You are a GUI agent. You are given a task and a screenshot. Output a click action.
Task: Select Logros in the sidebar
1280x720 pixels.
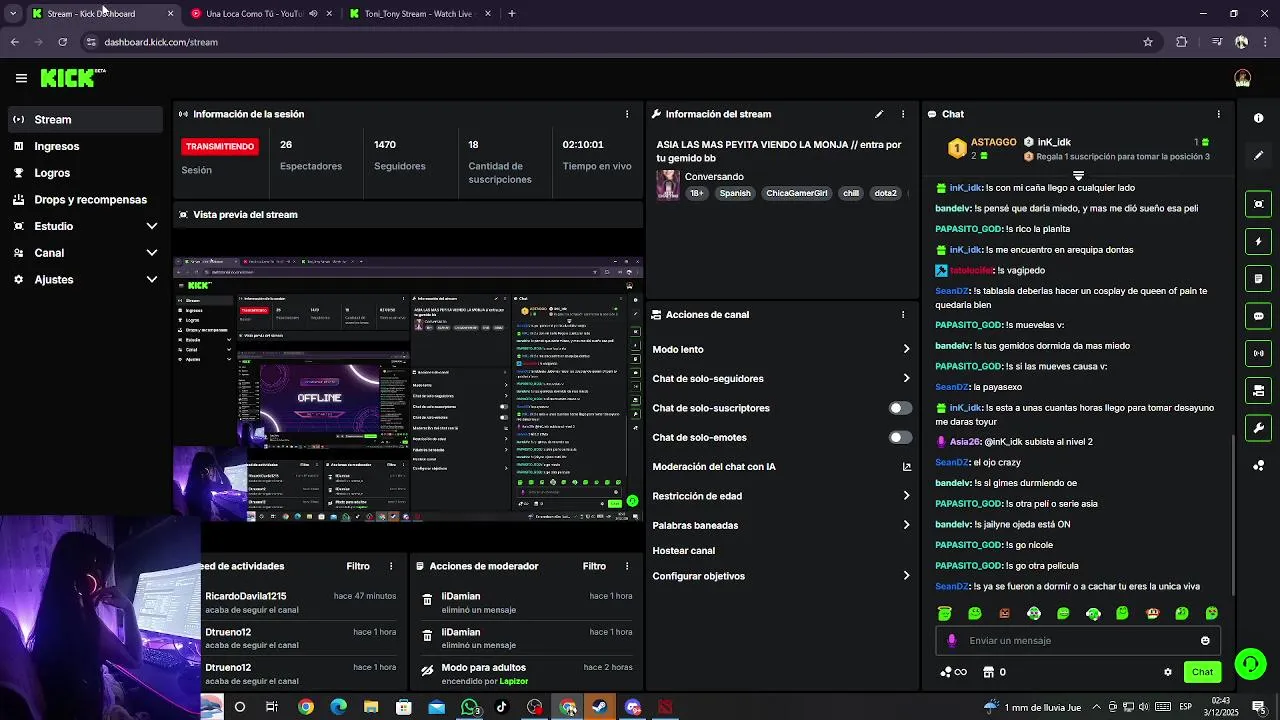tap(85, 173)
